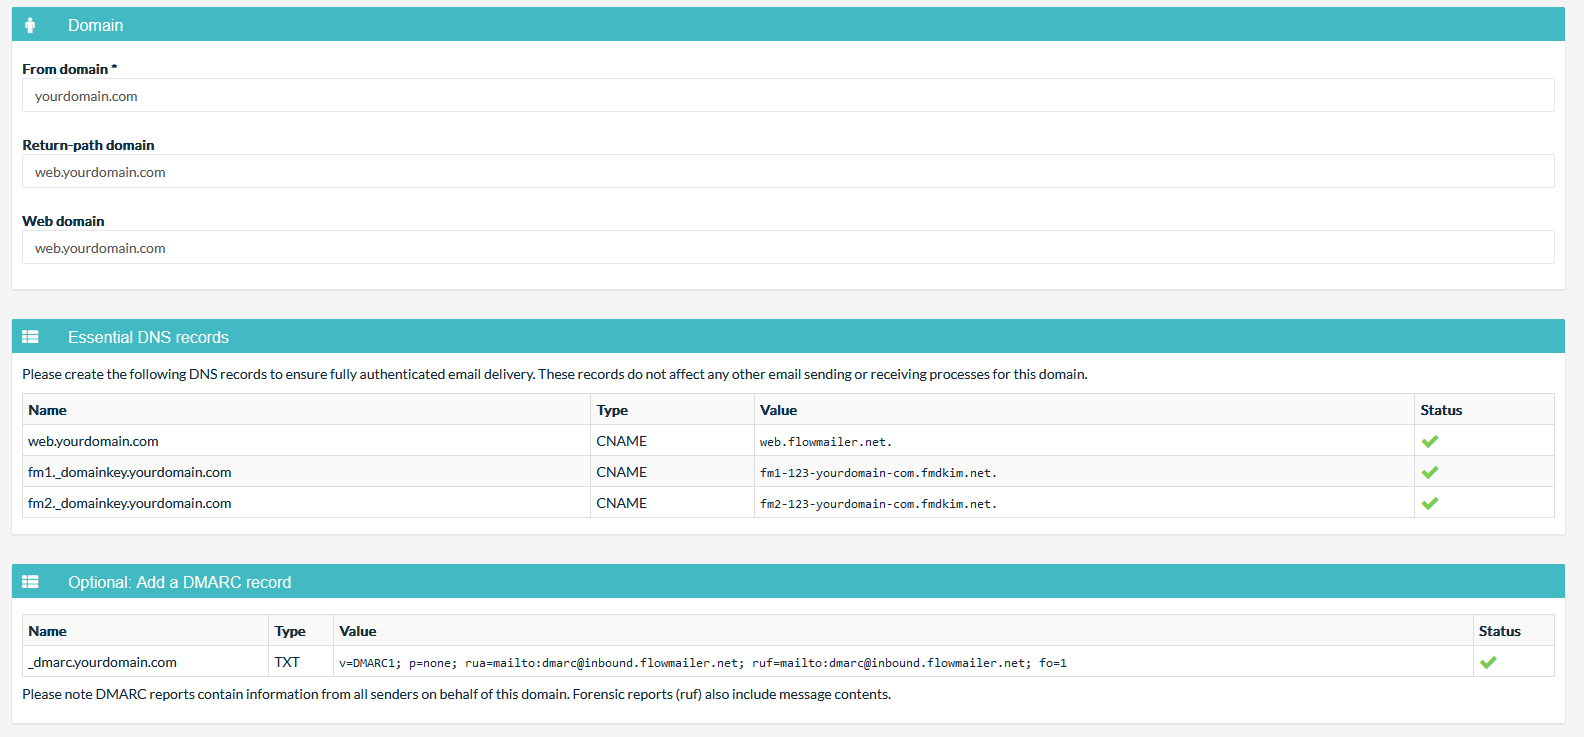Select the fm1-123-yourdomain-com.fmdkim.net. value
The image size is (1584, 737).
click(x=878, y=473)
